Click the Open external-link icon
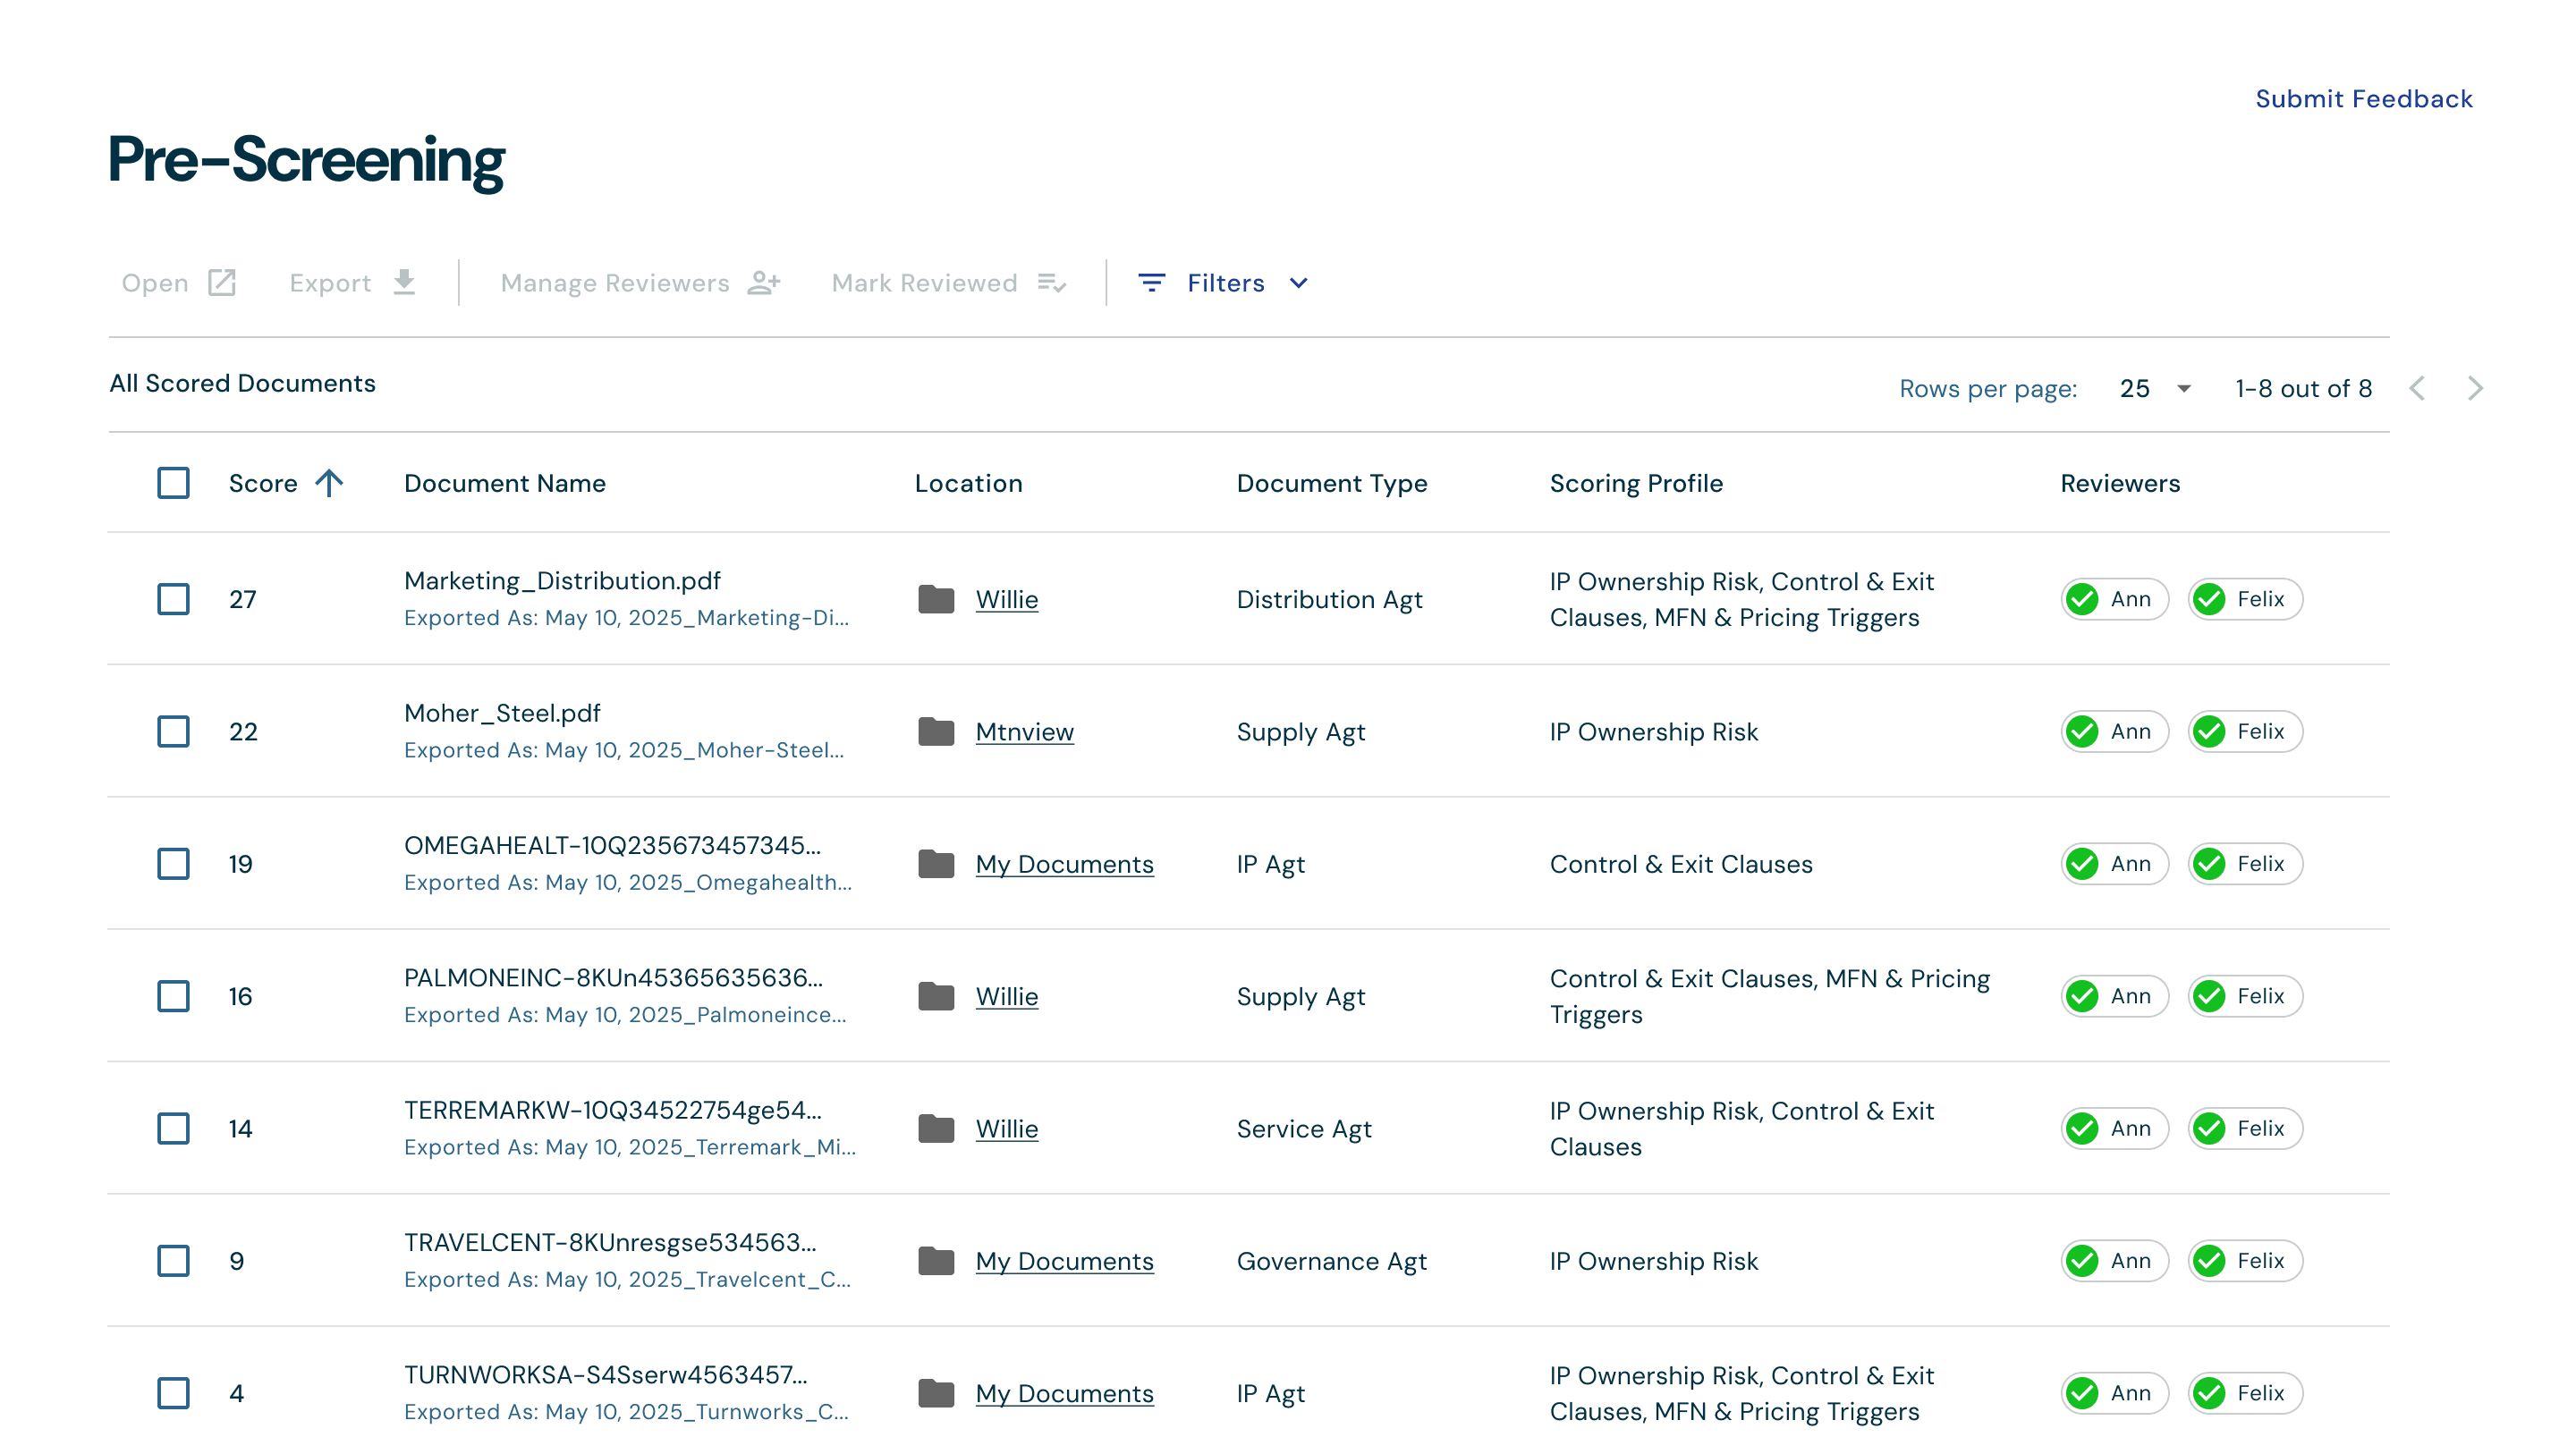 pos(221,283)
